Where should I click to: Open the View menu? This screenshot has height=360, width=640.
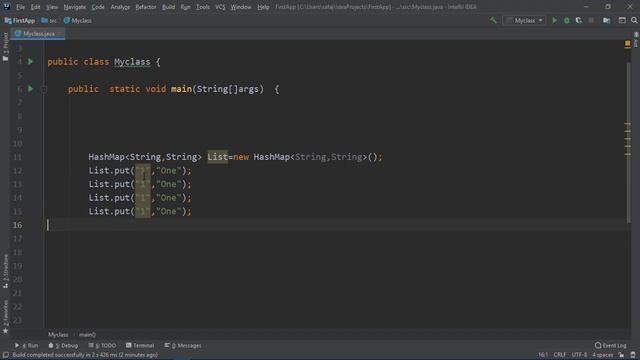pos(52,7)
